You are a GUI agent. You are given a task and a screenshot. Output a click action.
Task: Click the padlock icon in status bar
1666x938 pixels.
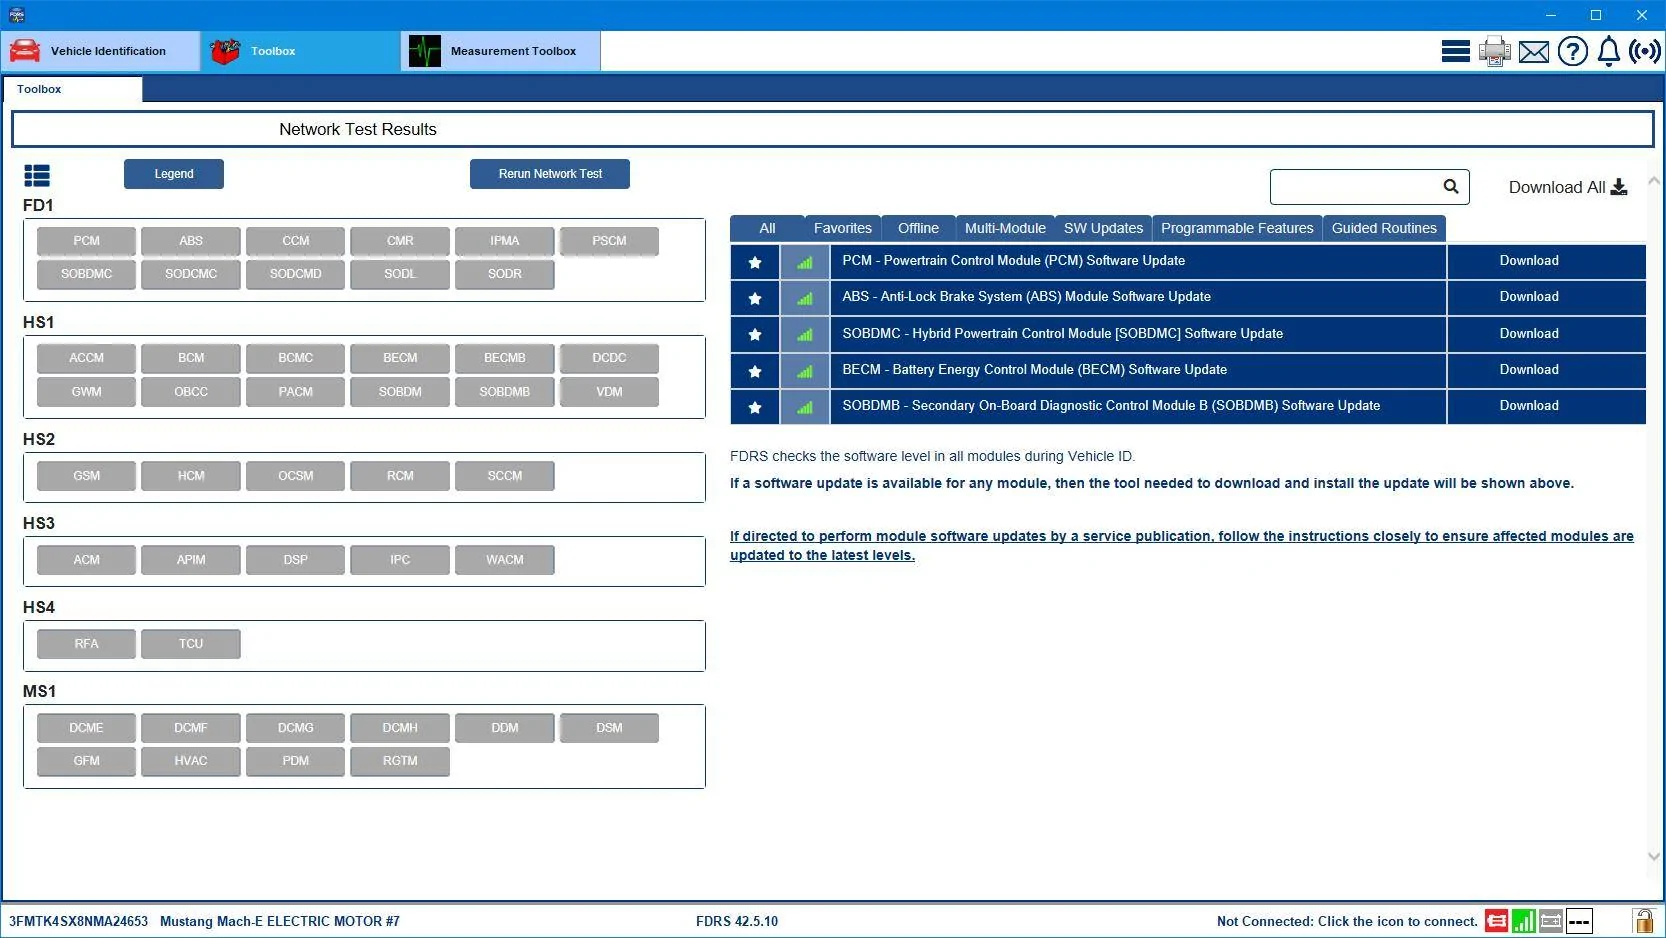pos(1643,921)
